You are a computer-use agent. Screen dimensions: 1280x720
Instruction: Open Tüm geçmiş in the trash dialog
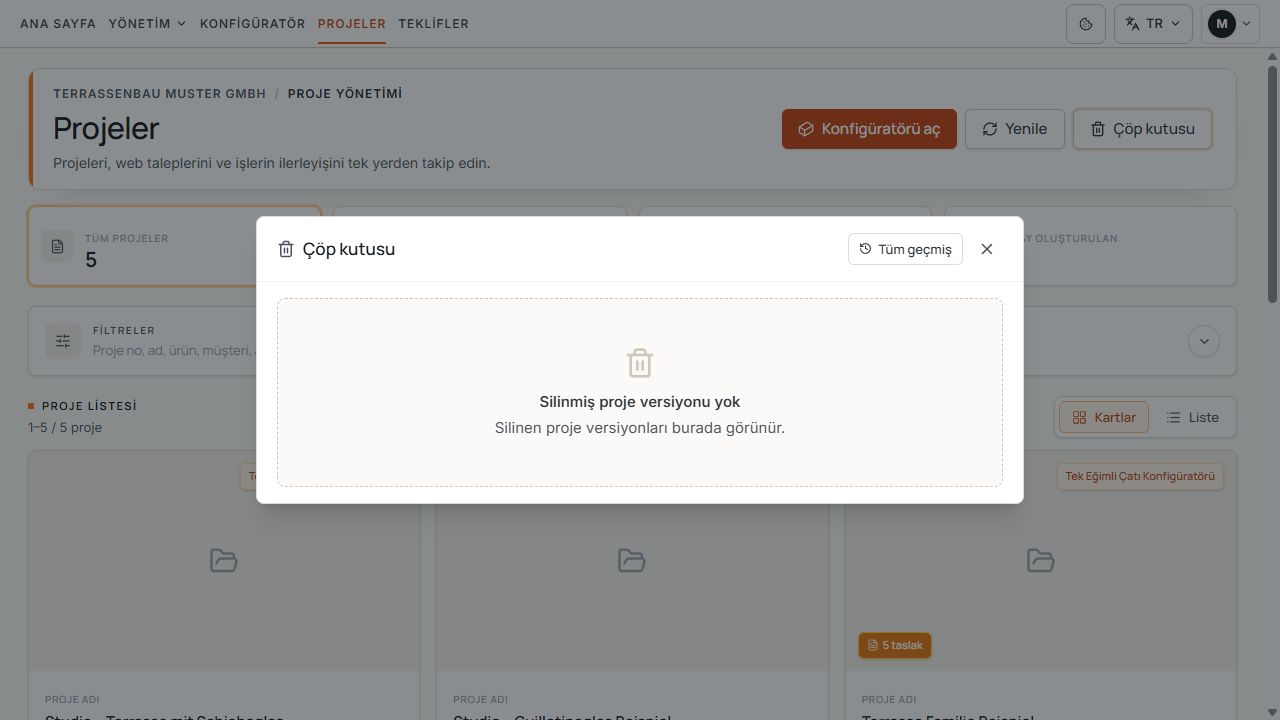905,249
